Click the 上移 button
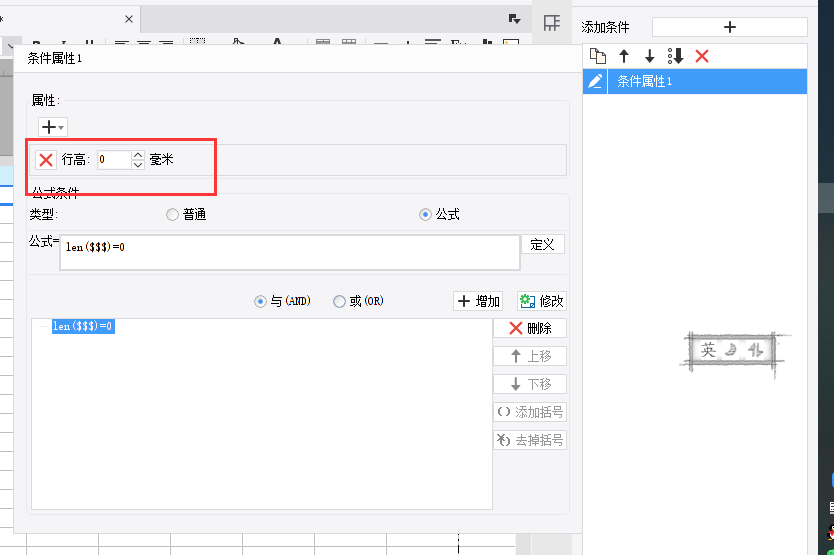 coord(530,356)
